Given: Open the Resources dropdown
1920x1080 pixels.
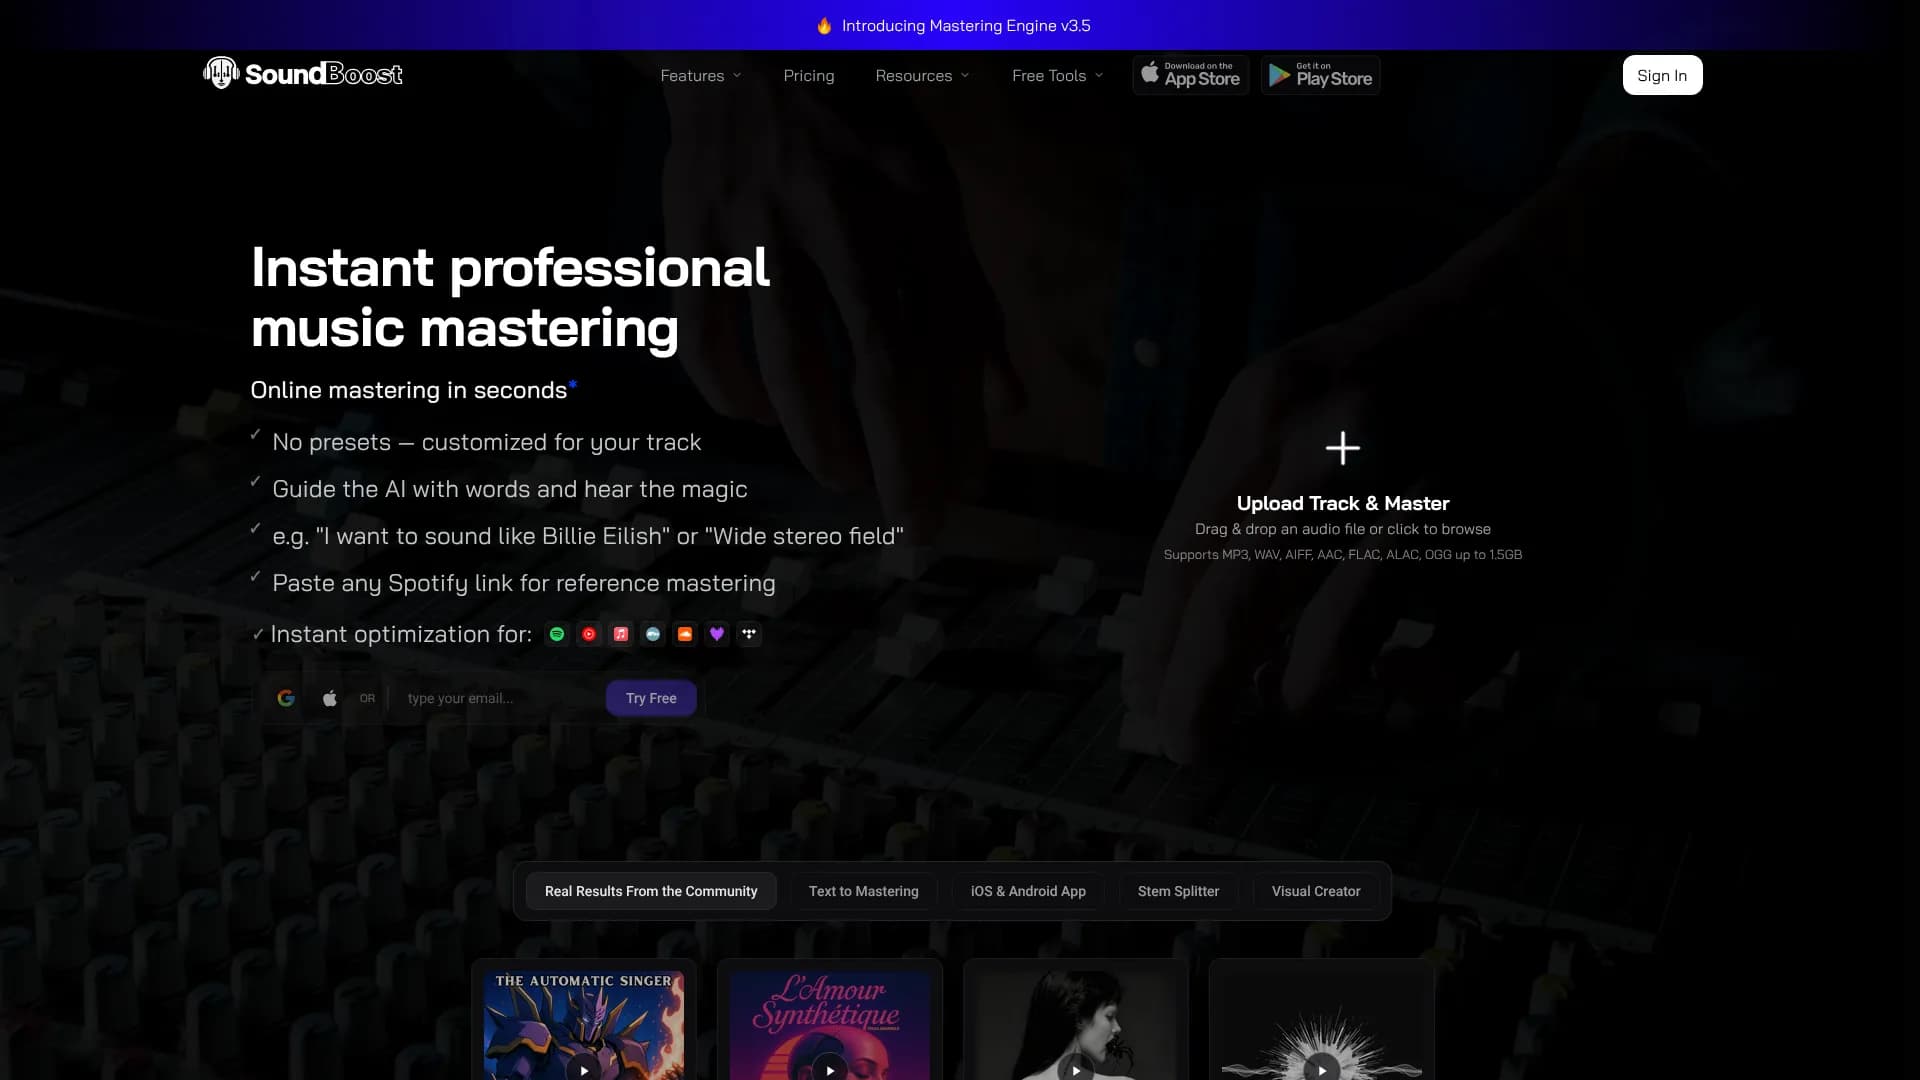Looking at the screenshot, I should pyautogui.click(x=922, y=75).
